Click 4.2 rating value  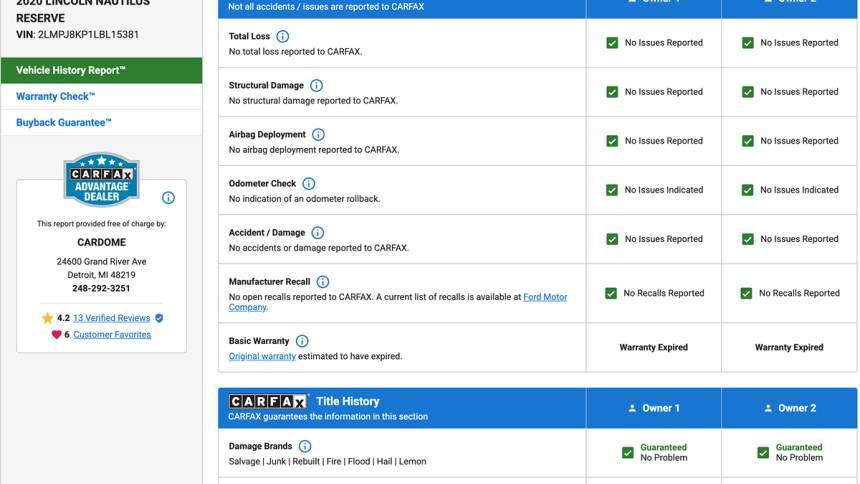[63, 318]
